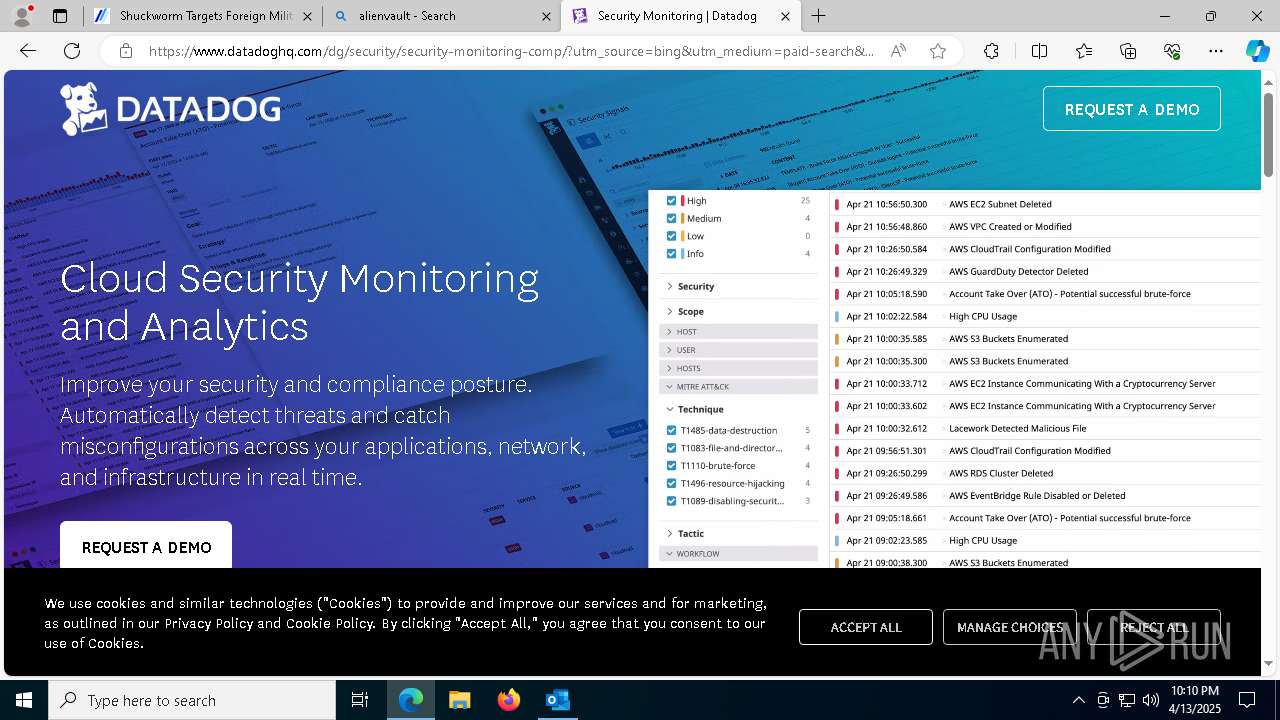Click the browser address bar URL

(x=511, y=51)
